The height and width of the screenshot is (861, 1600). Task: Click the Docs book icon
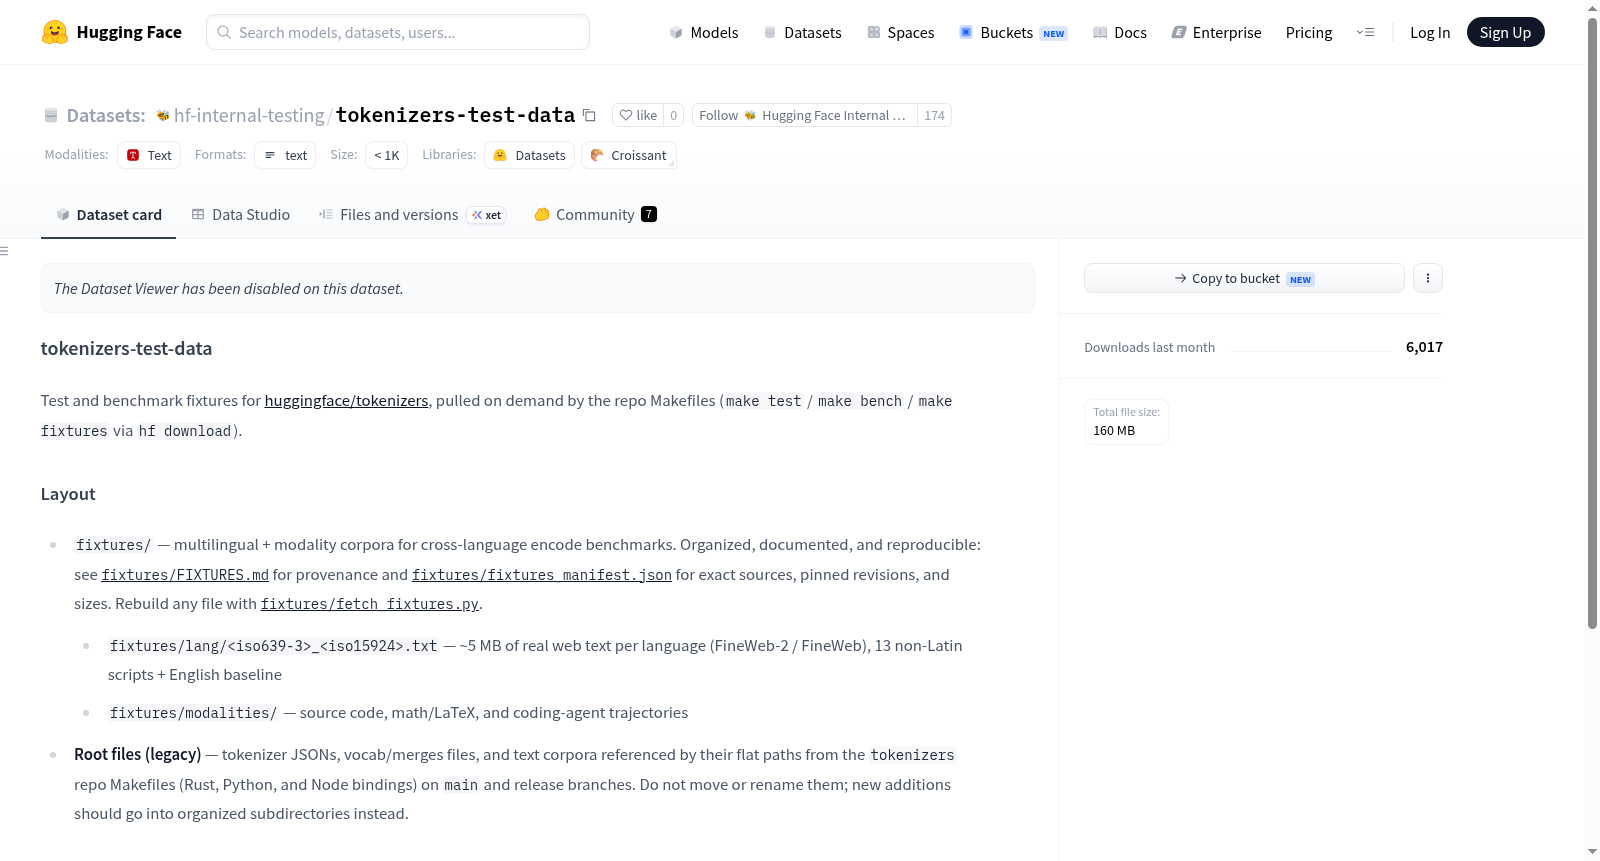[1100, 32]
